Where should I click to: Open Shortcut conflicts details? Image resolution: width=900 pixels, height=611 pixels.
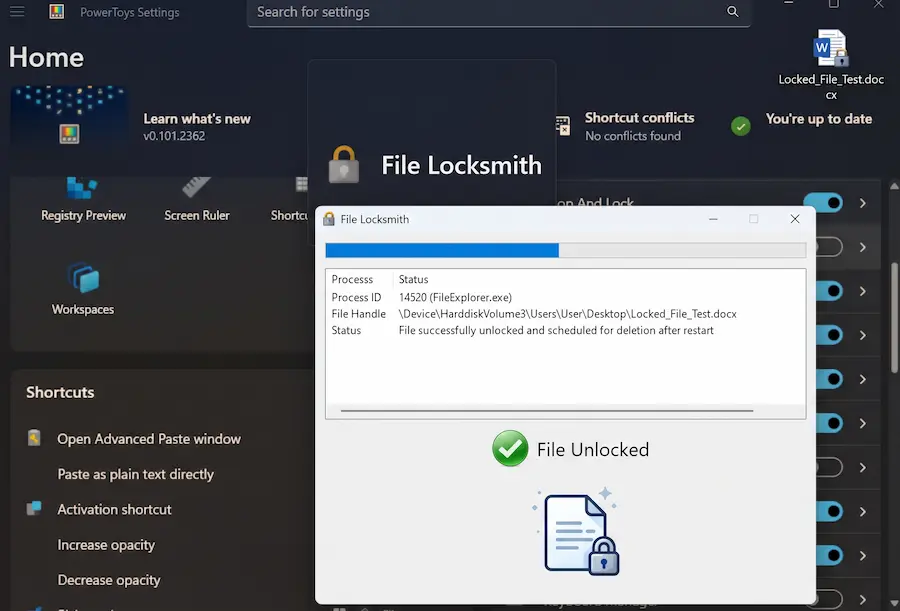tap(639, 118)
